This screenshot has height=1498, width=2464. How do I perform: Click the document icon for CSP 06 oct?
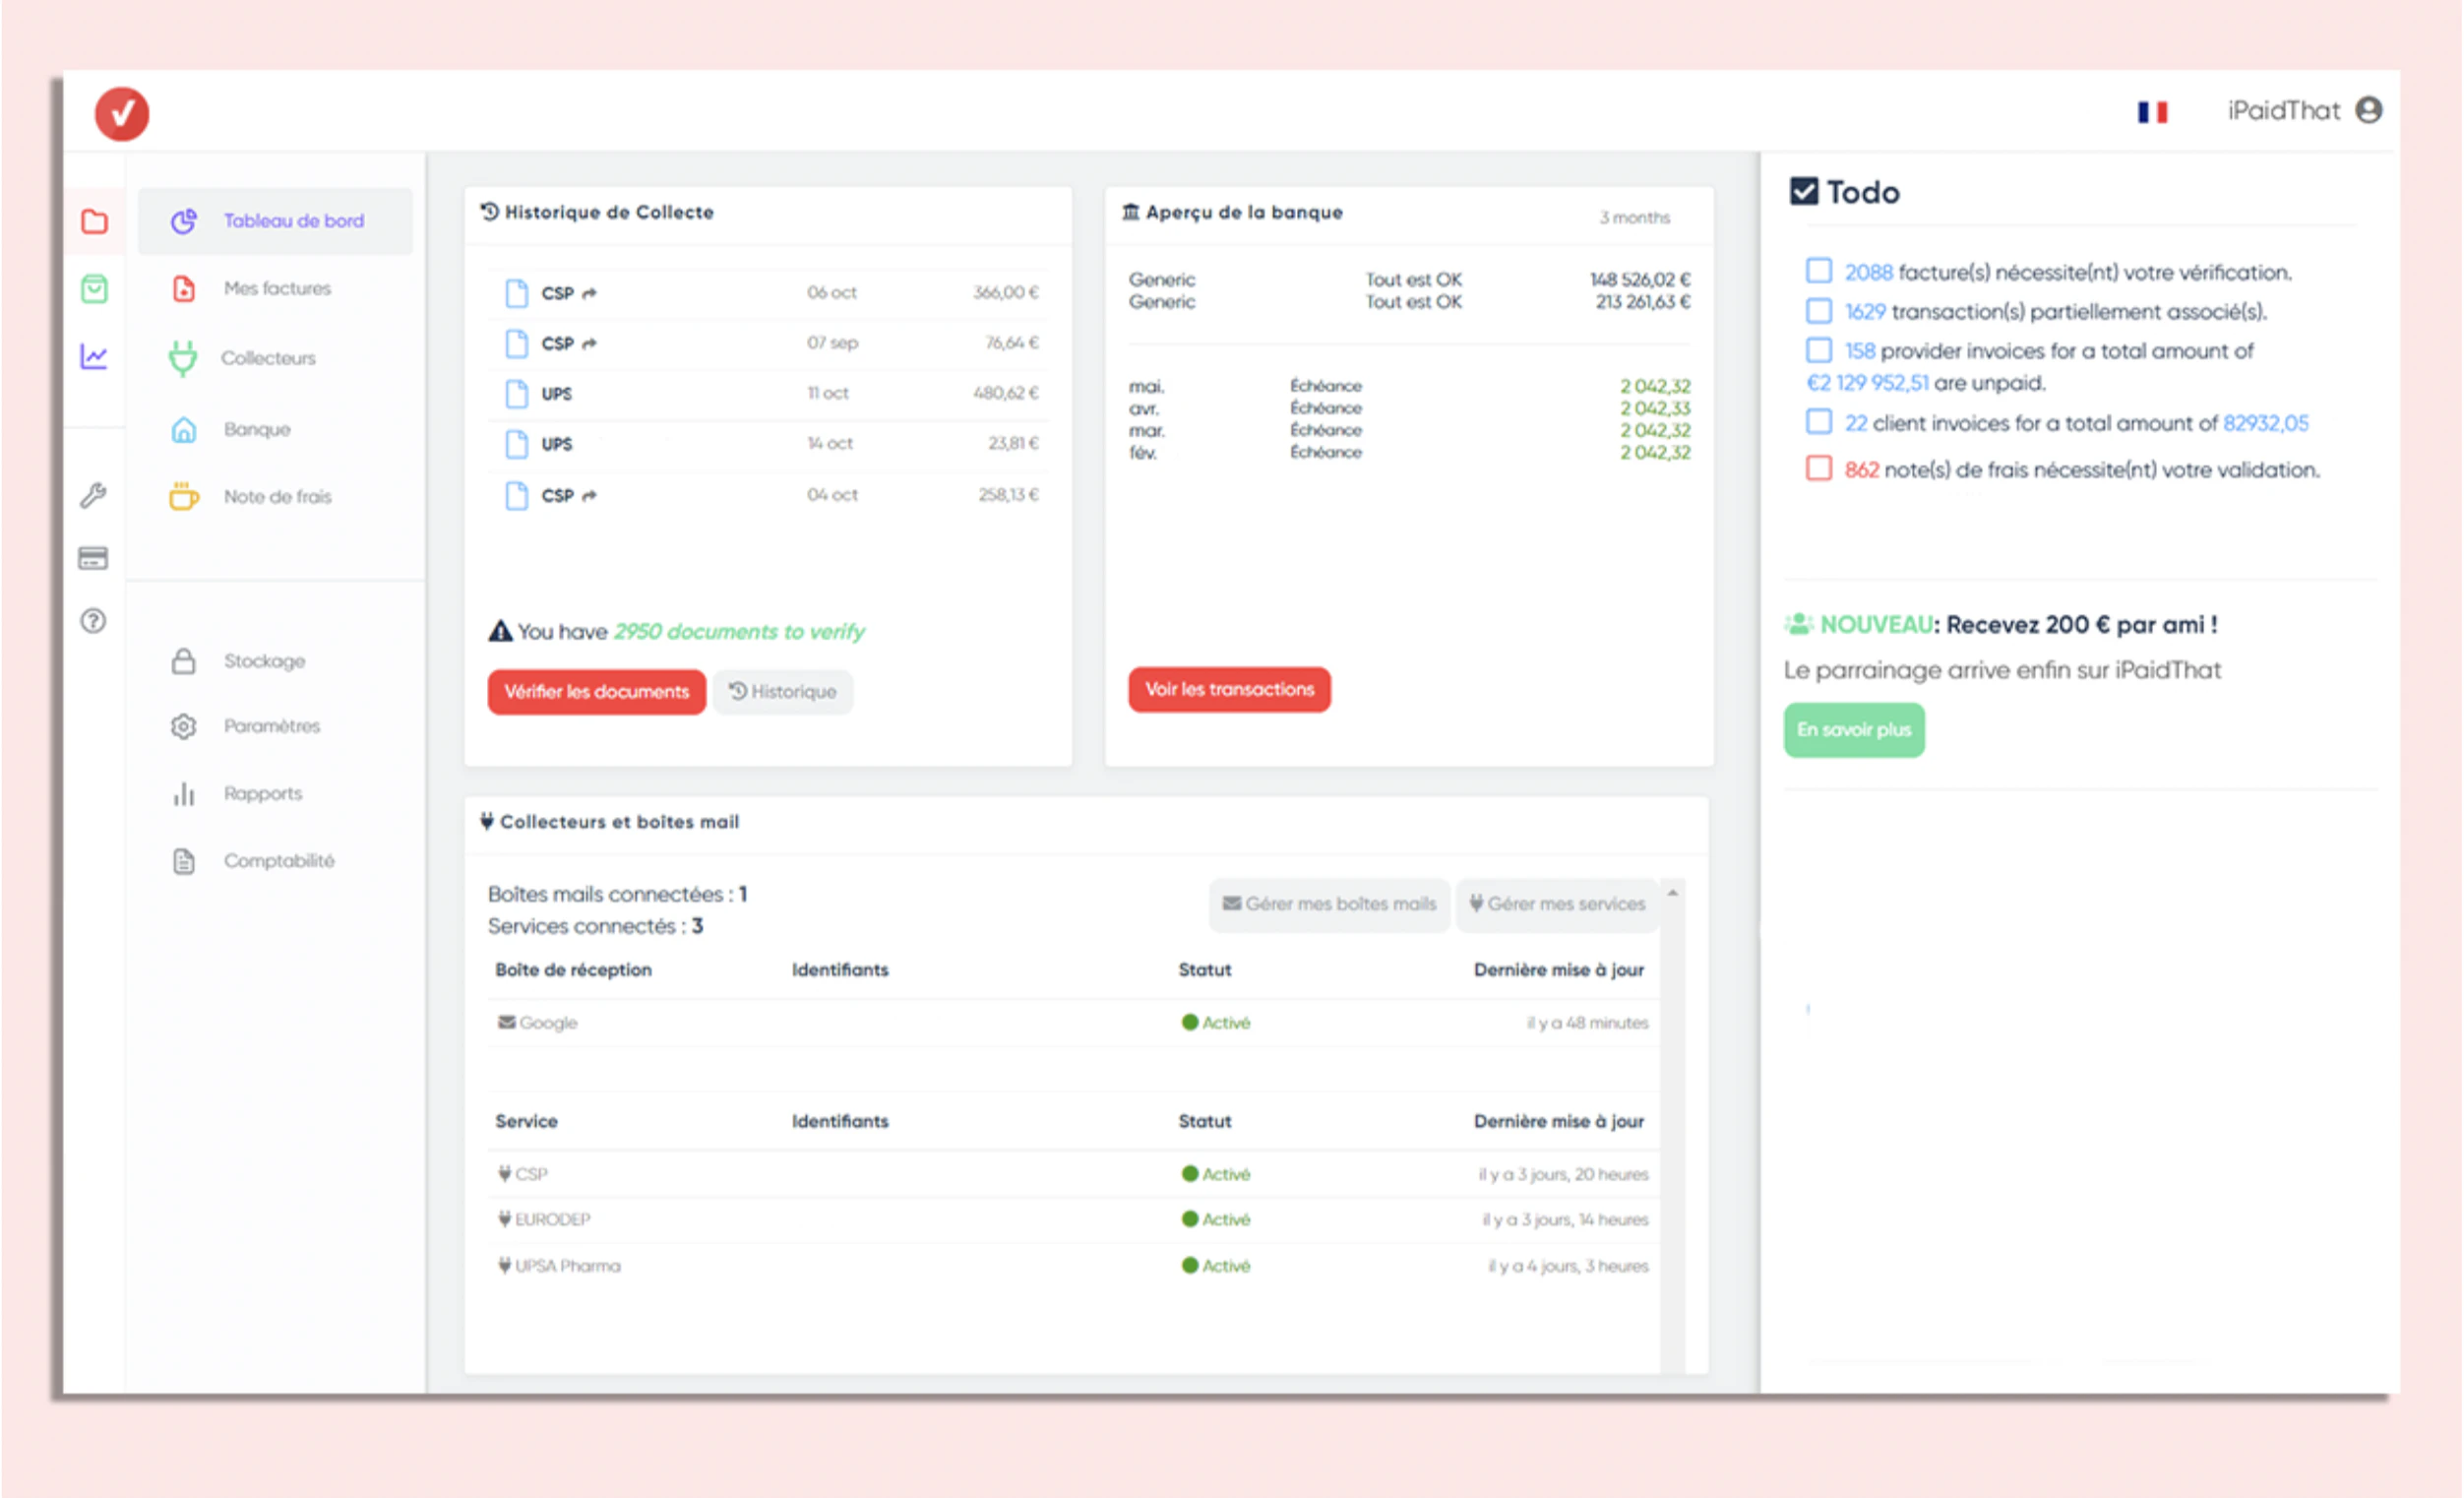[517, 293]
